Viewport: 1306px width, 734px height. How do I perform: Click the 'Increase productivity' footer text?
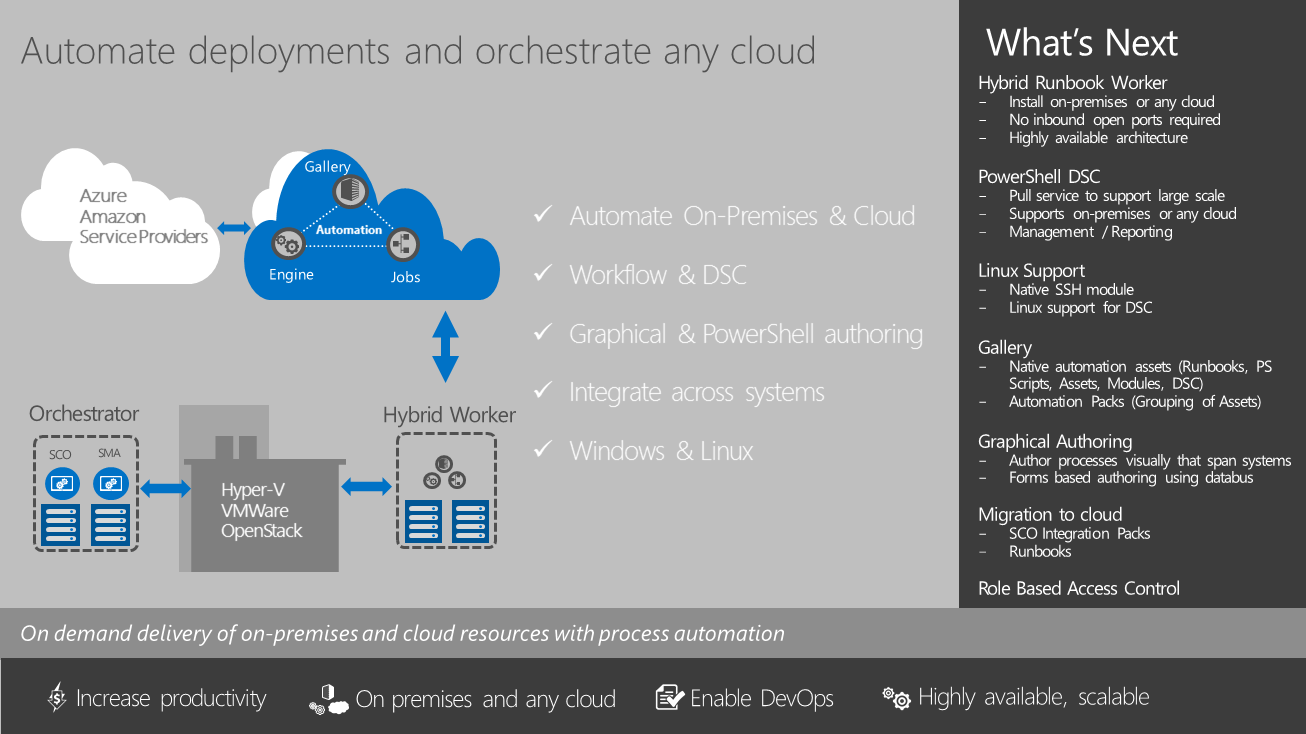[171, 699]
